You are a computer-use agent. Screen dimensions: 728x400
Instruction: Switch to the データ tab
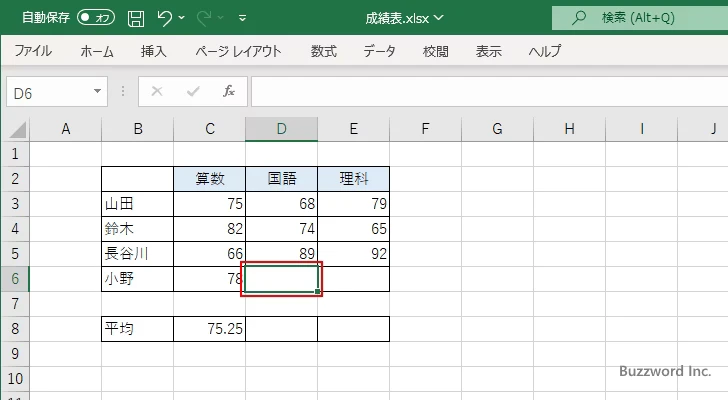pyautogui.click(x=379, y=51)
